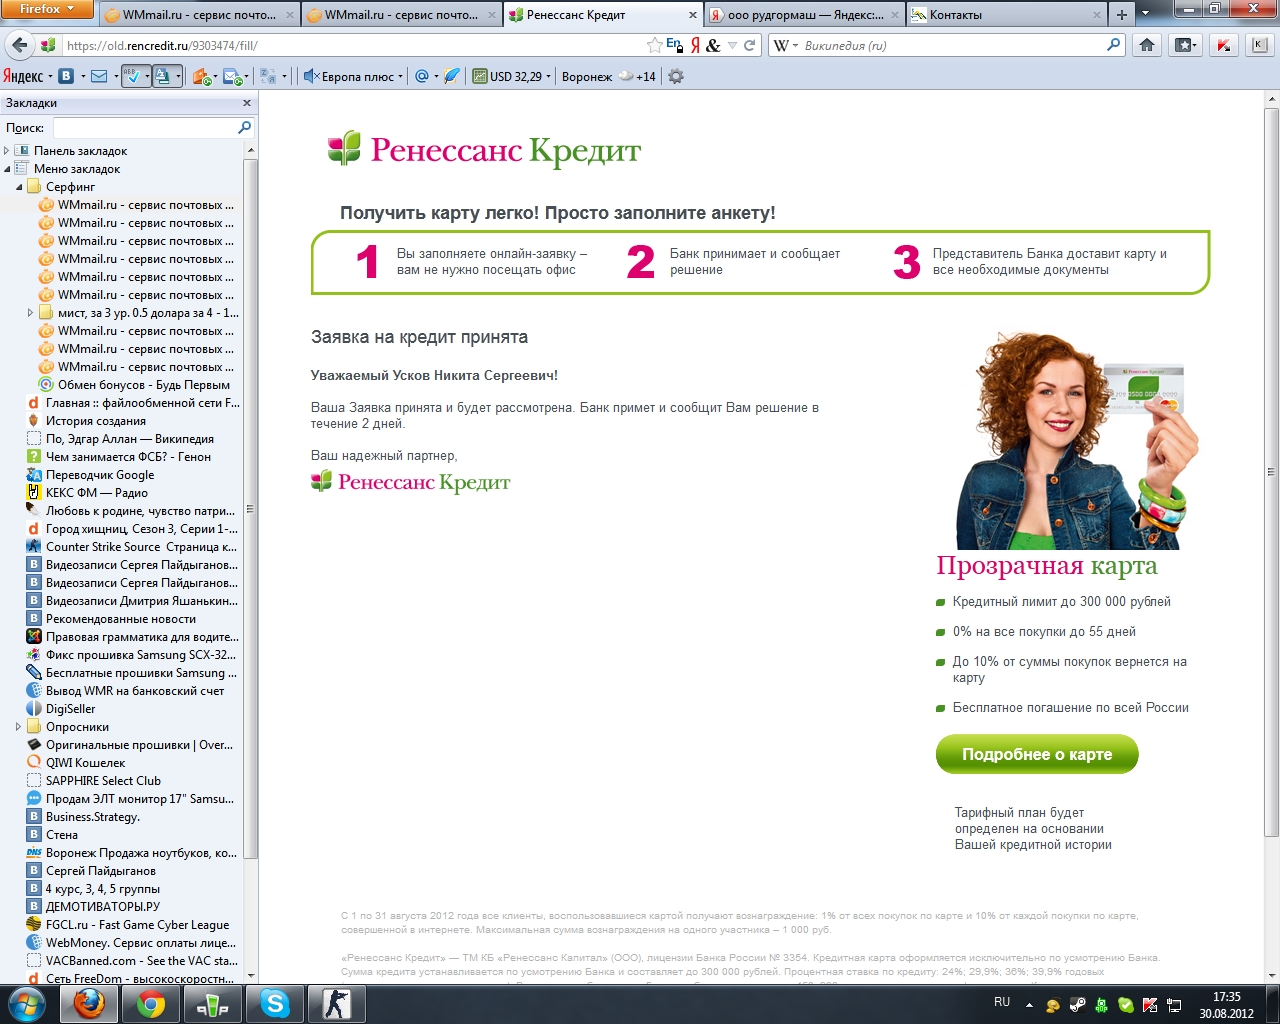Open Google Chrome from the taskbar
Image resolution: width=1280 pixels, height=1024 pixels.
(151, 1004)
